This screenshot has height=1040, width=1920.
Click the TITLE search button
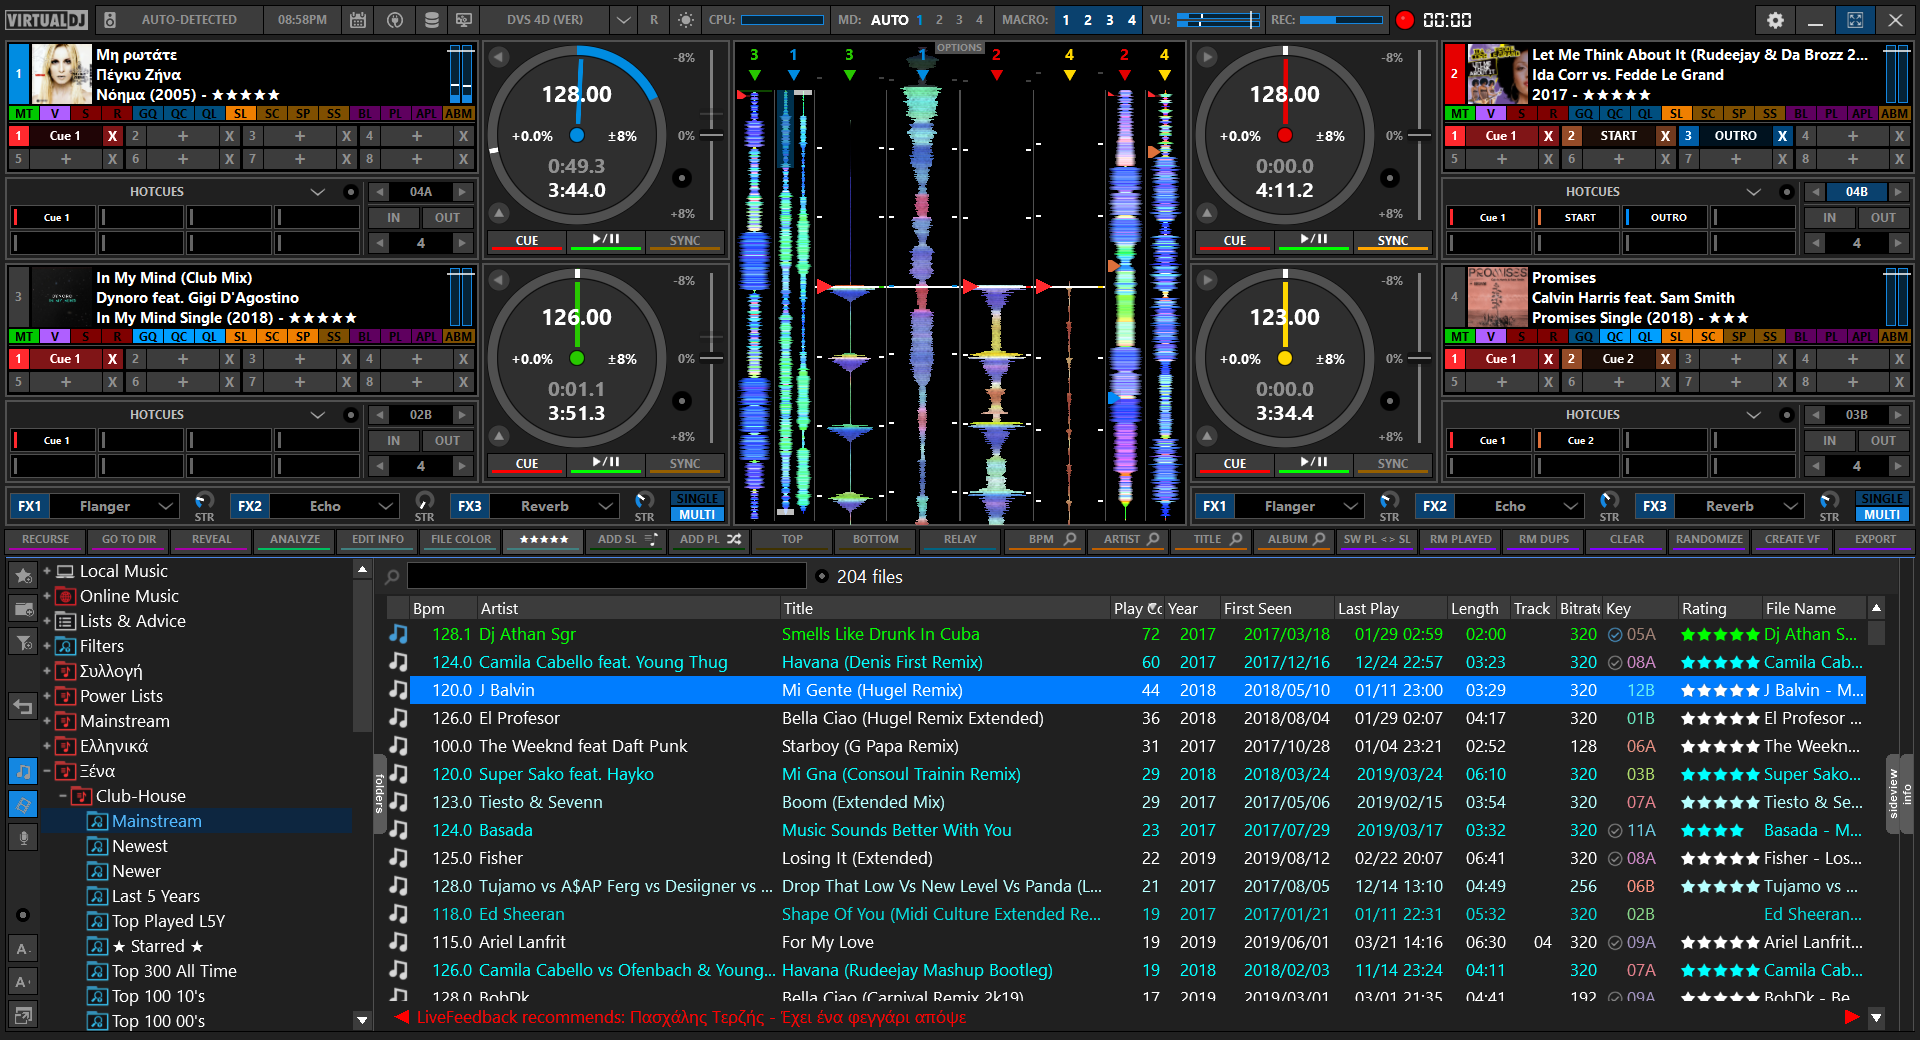(x=1212, y=539)
